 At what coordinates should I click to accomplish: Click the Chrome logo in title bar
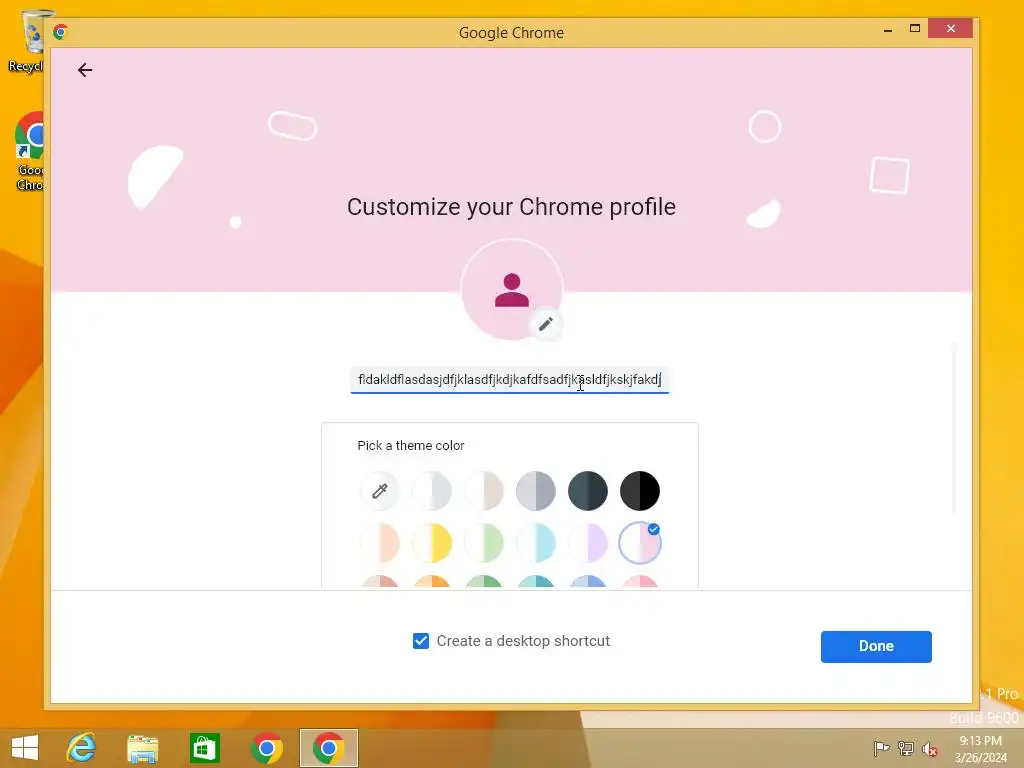61,32
